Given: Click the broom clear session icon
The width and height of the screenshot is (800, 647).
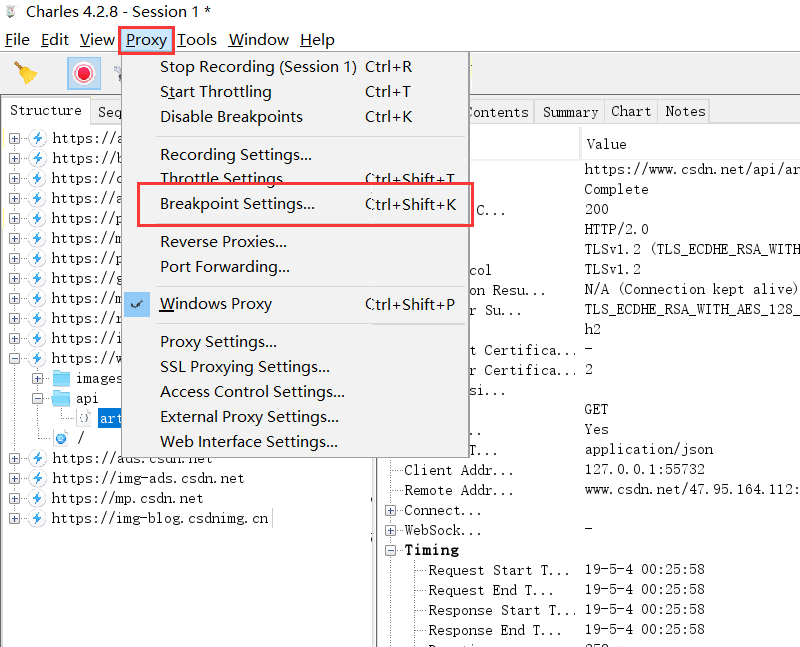Looking at the screenshot, I should click(25, 73).
